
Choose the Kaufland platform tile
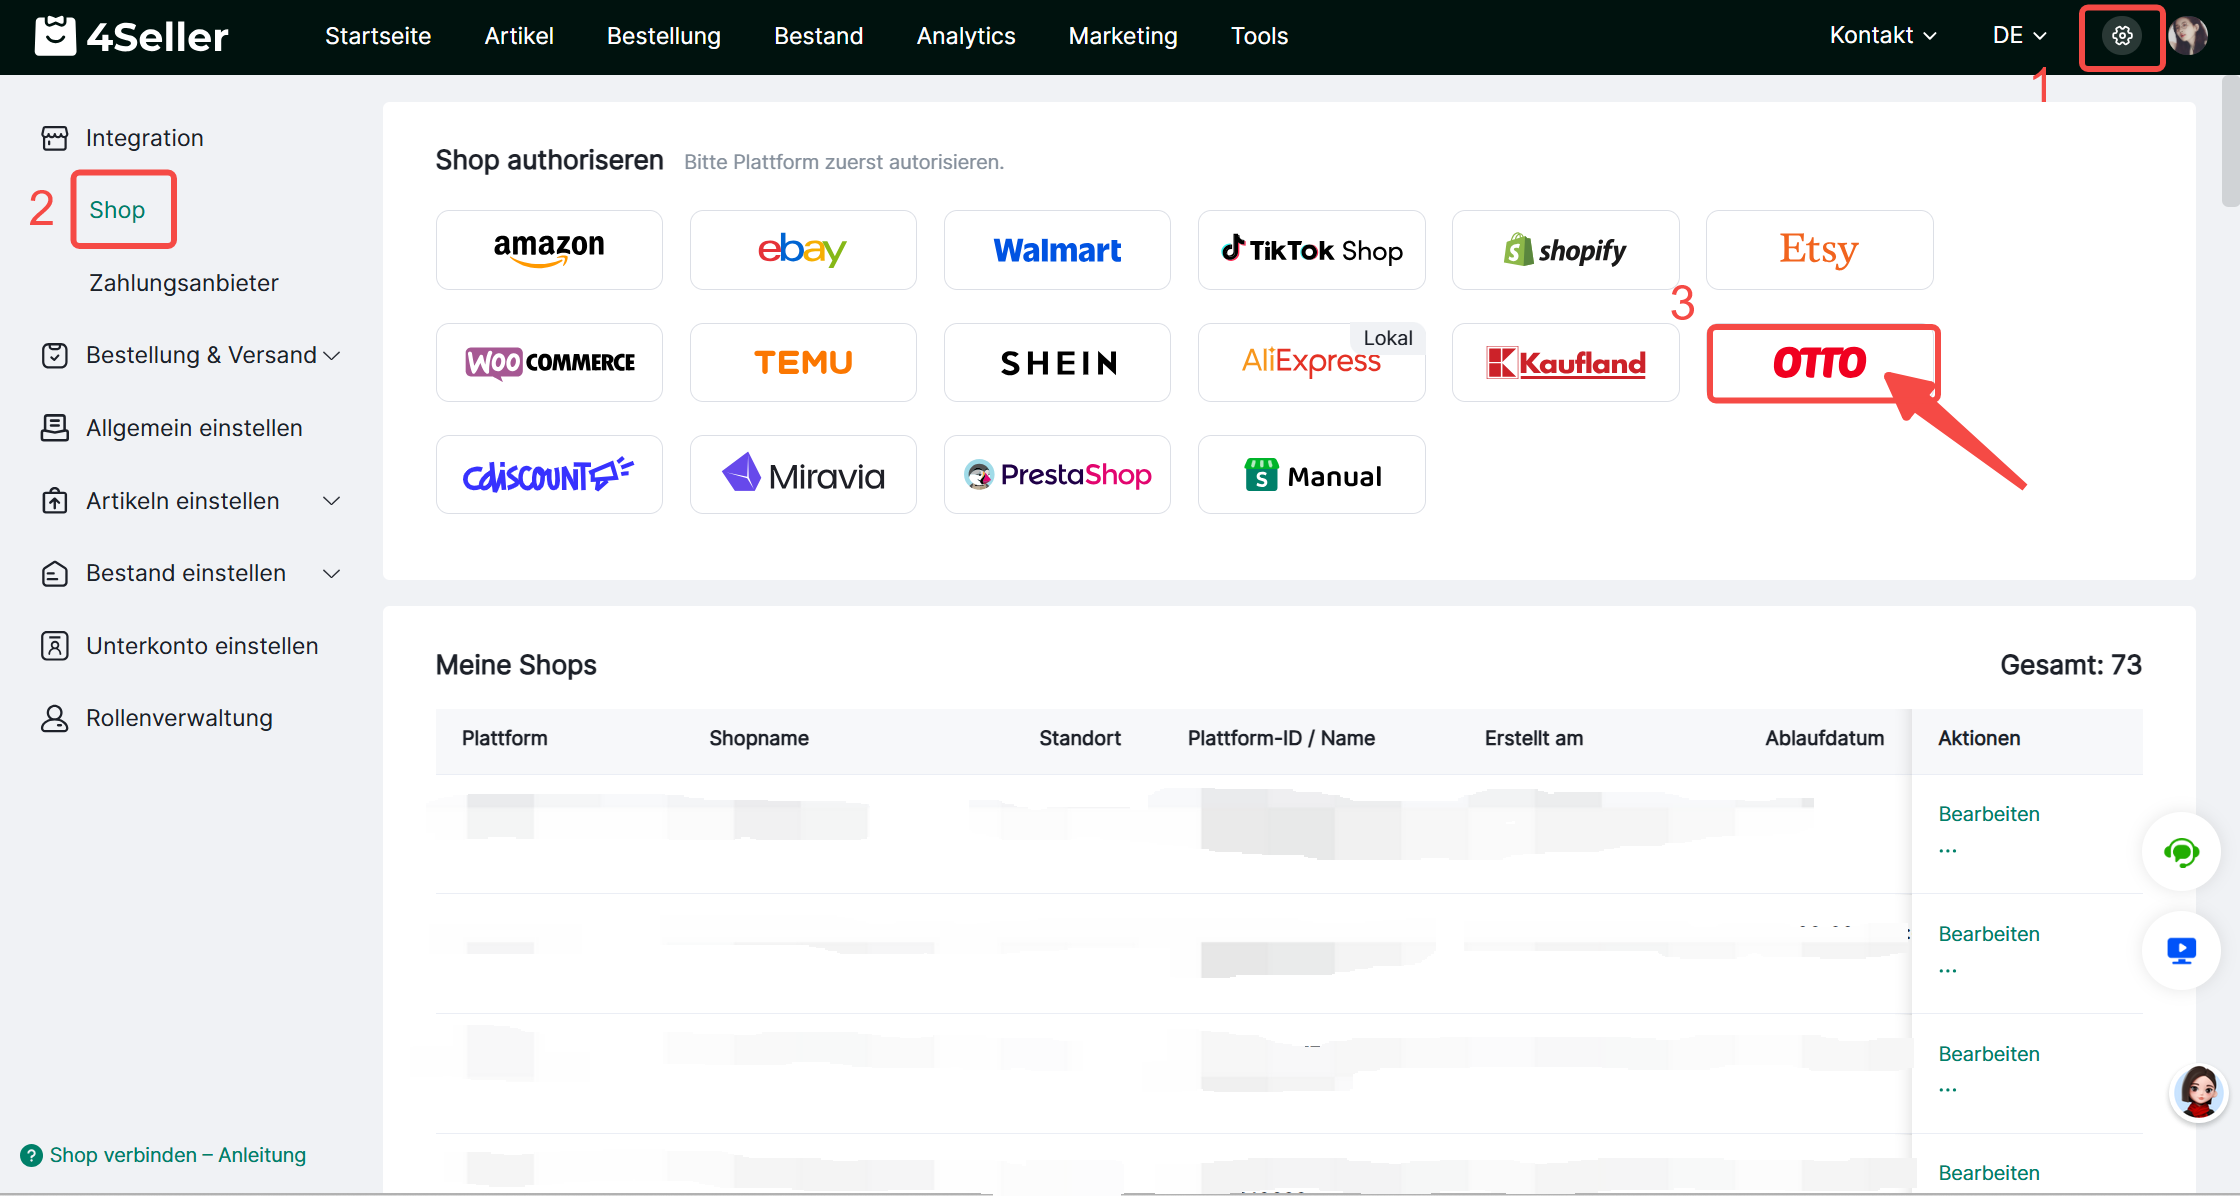(1565, 363)
